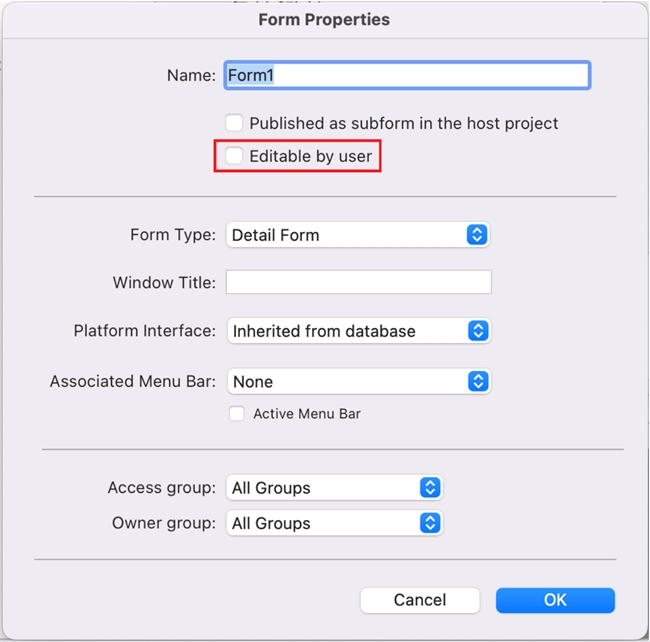The height and width of the screenshot is (642, 650).
Task: Enable Published as subform in host project
Action: point(234,123)
